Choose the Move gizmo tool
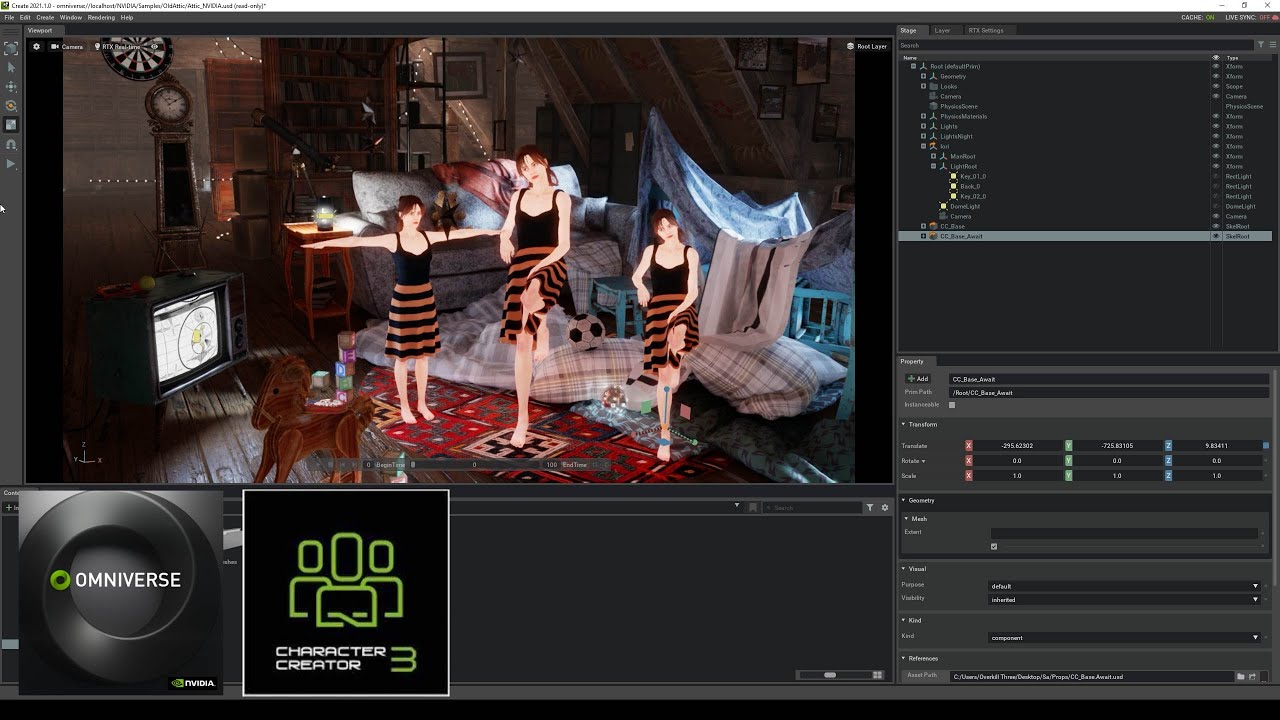The width and height of the screenshot is (1280, 720). tap(11, 86)
